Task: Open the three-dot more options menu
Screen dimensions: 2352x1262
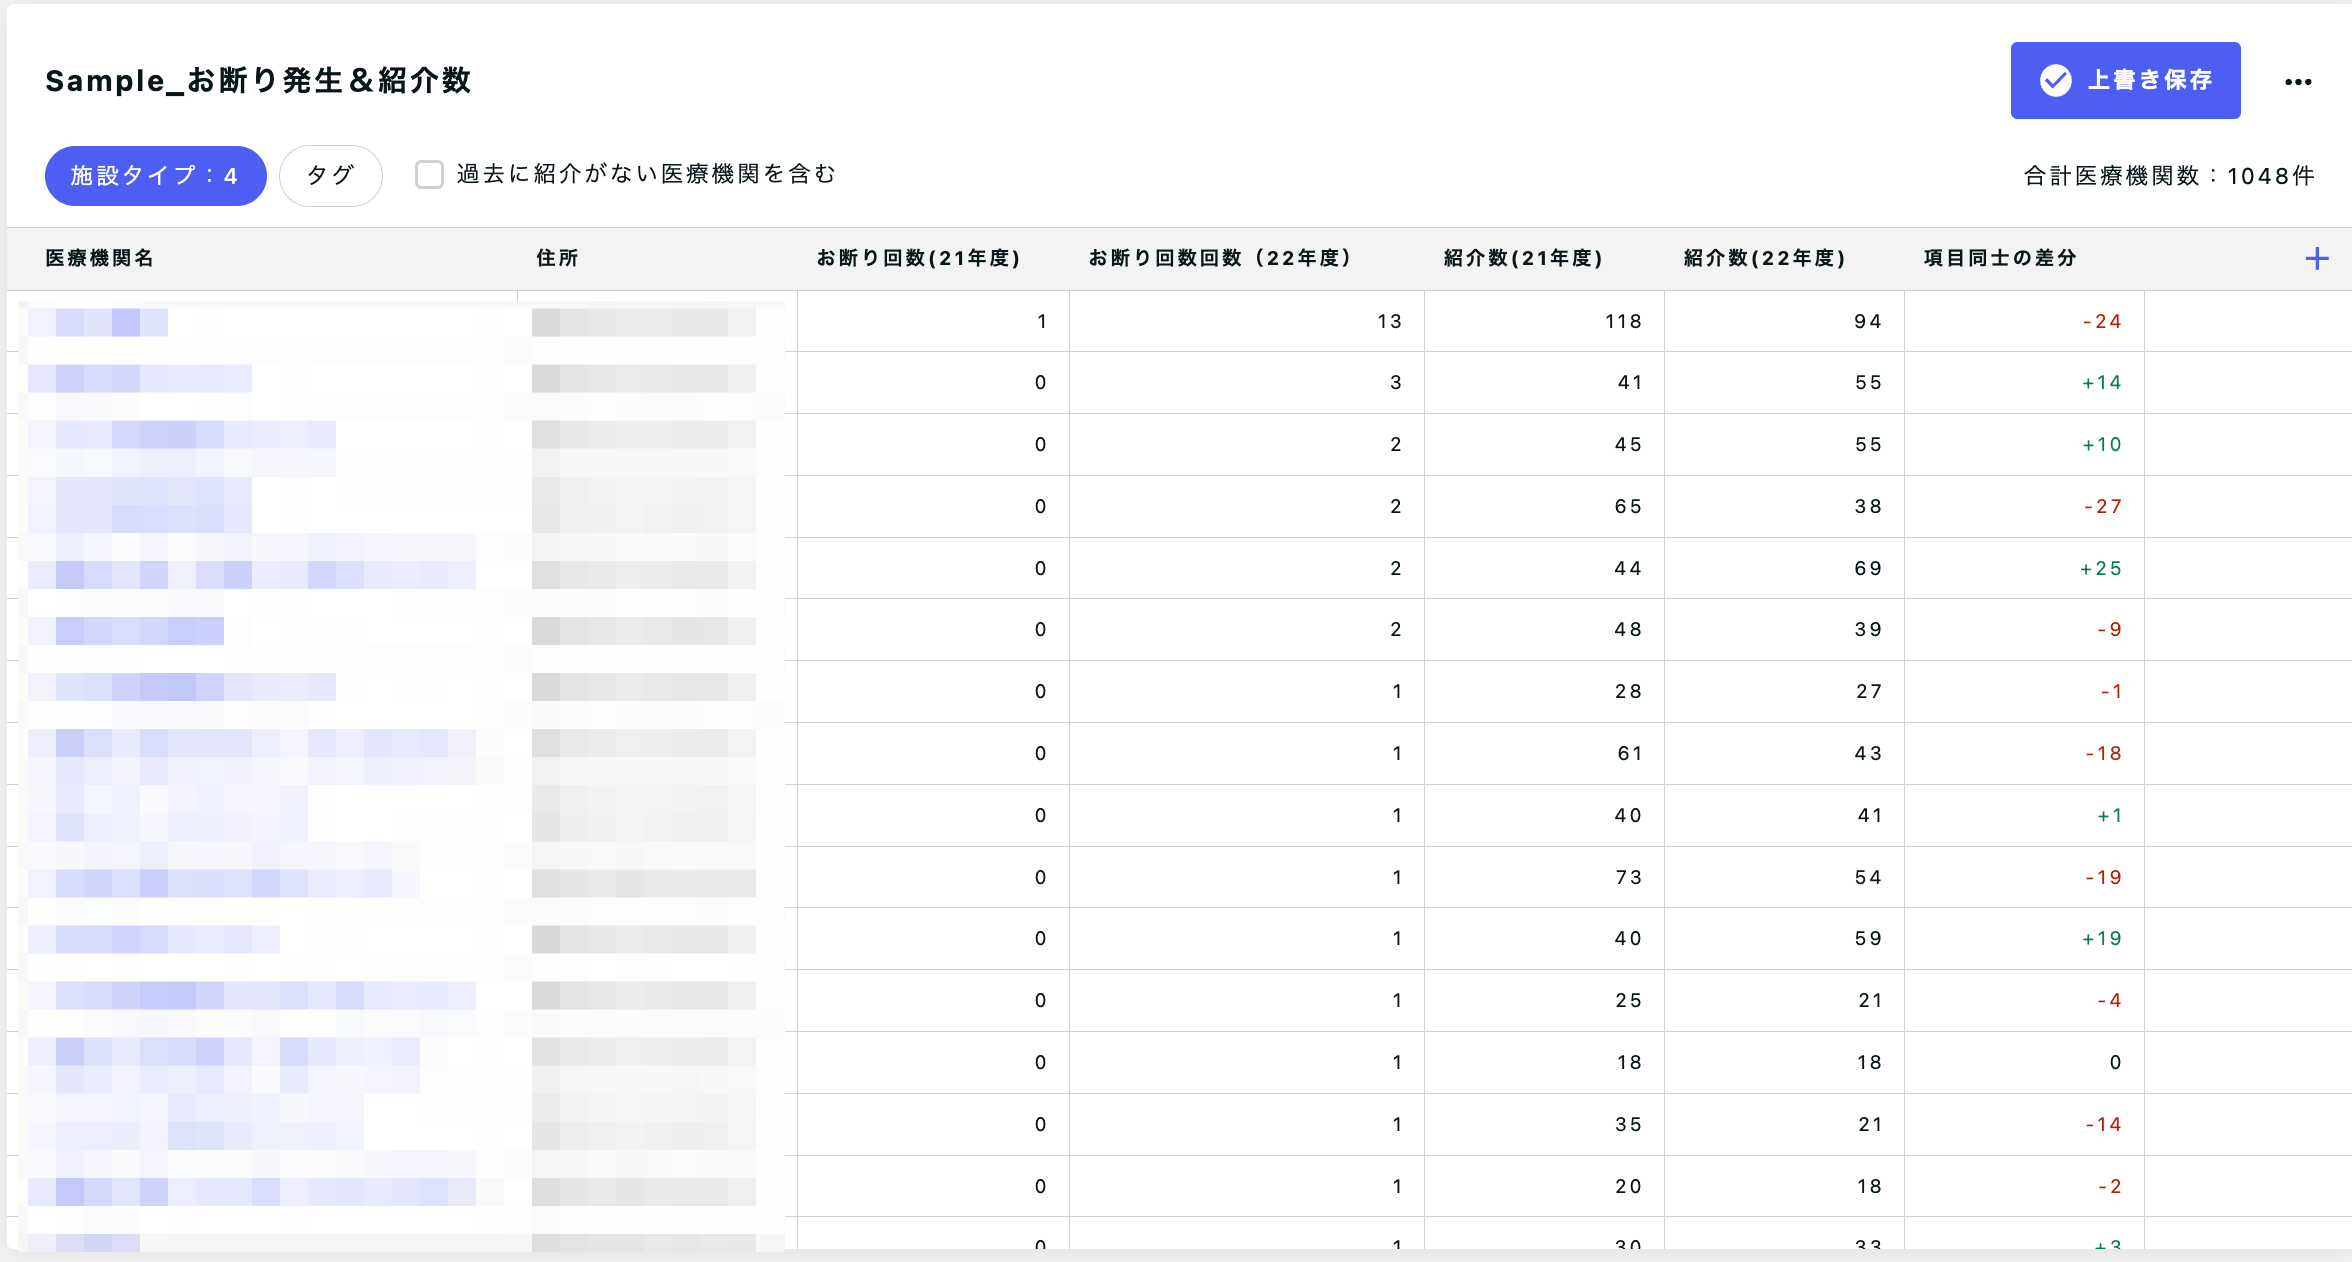Action: [2298, 82]
